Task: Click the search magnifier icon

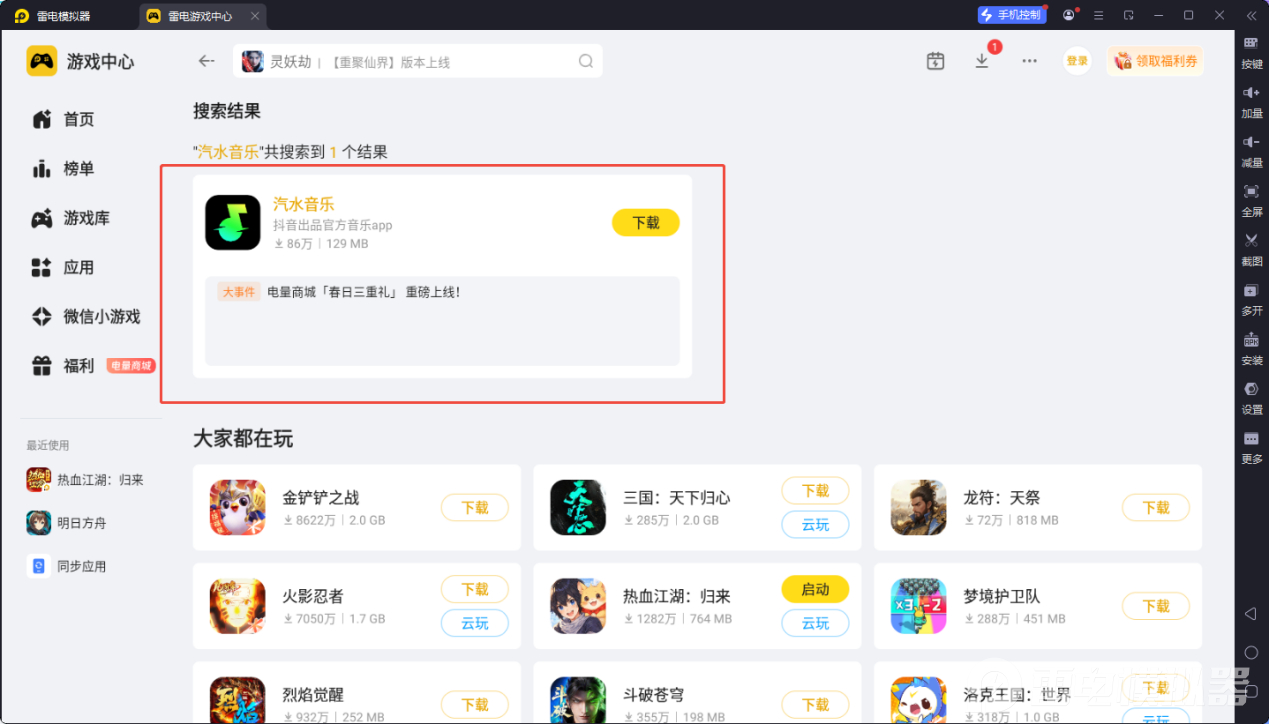Action: [586, 61]
